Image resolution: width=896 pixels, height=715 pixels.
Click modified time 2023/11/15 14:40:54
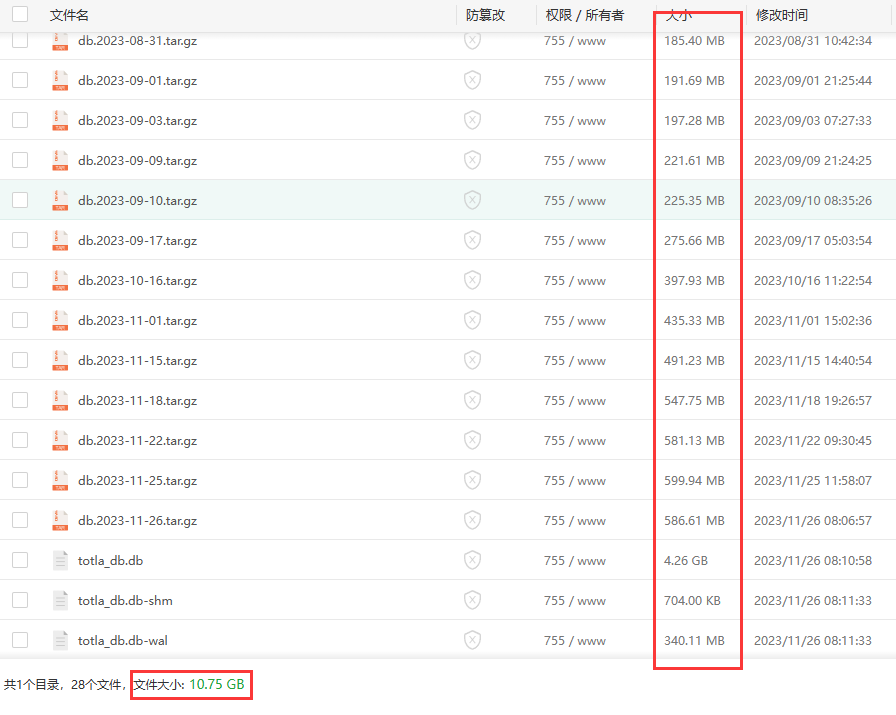point(813,361)
